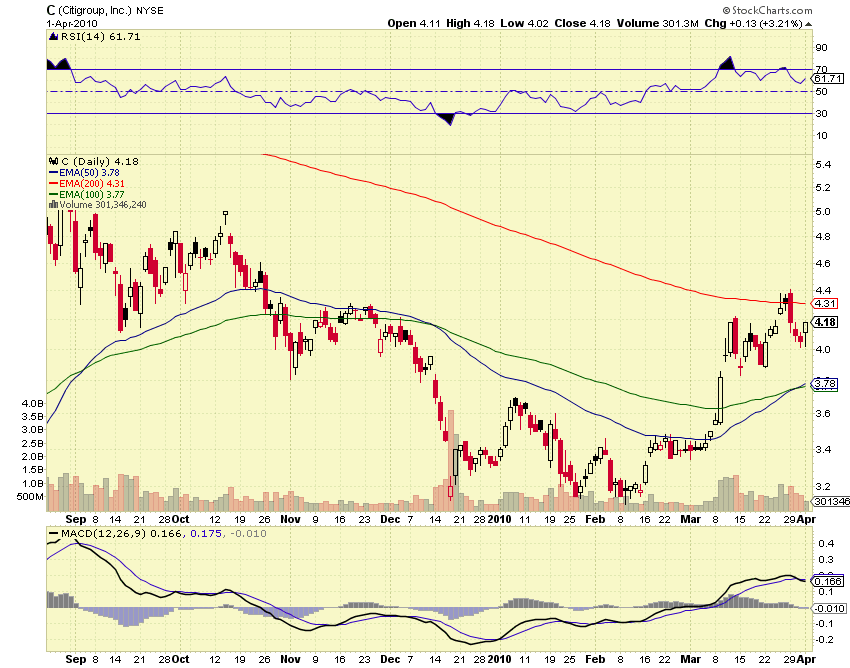Click the volume axis label 2.5B
The width and height of the screenshot is (850, 668).
tap(33, 444)
